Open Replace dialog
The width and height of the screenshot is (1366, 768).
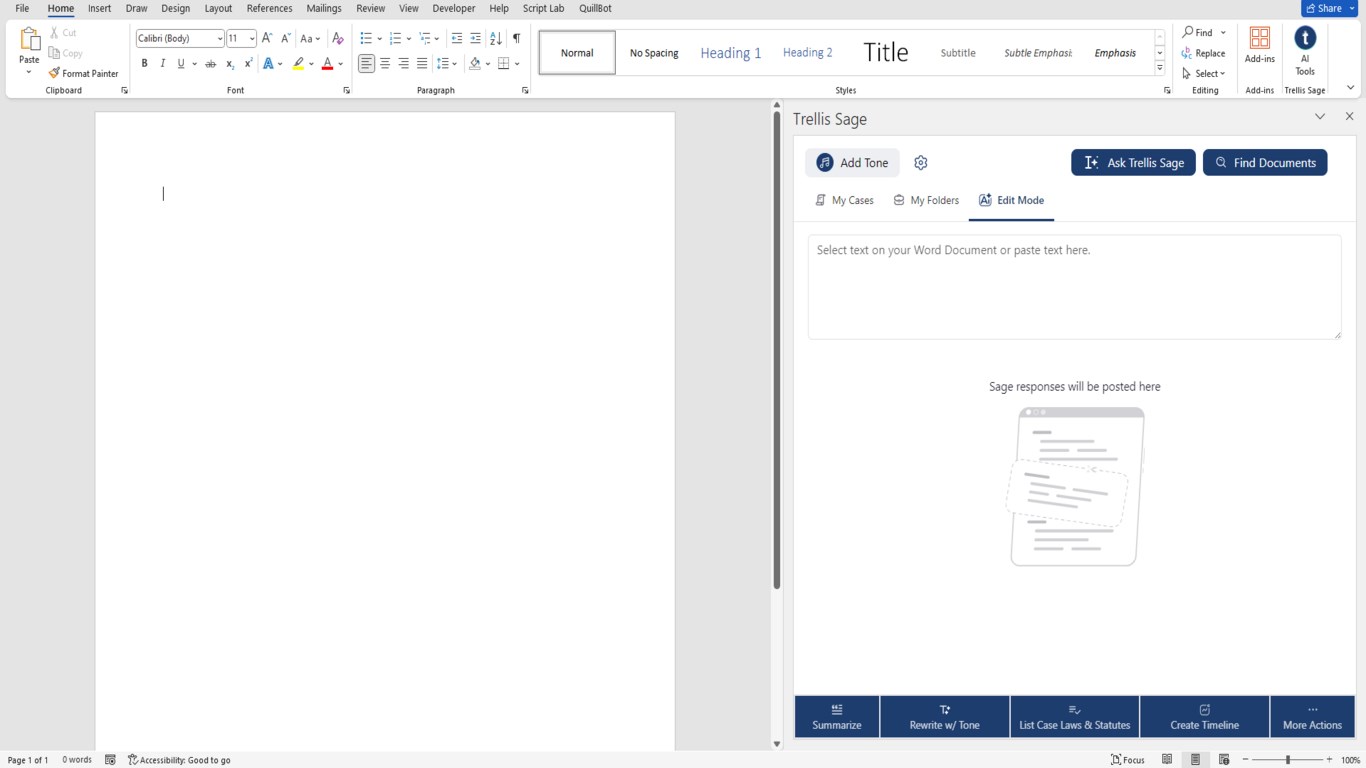point(1203,53)
